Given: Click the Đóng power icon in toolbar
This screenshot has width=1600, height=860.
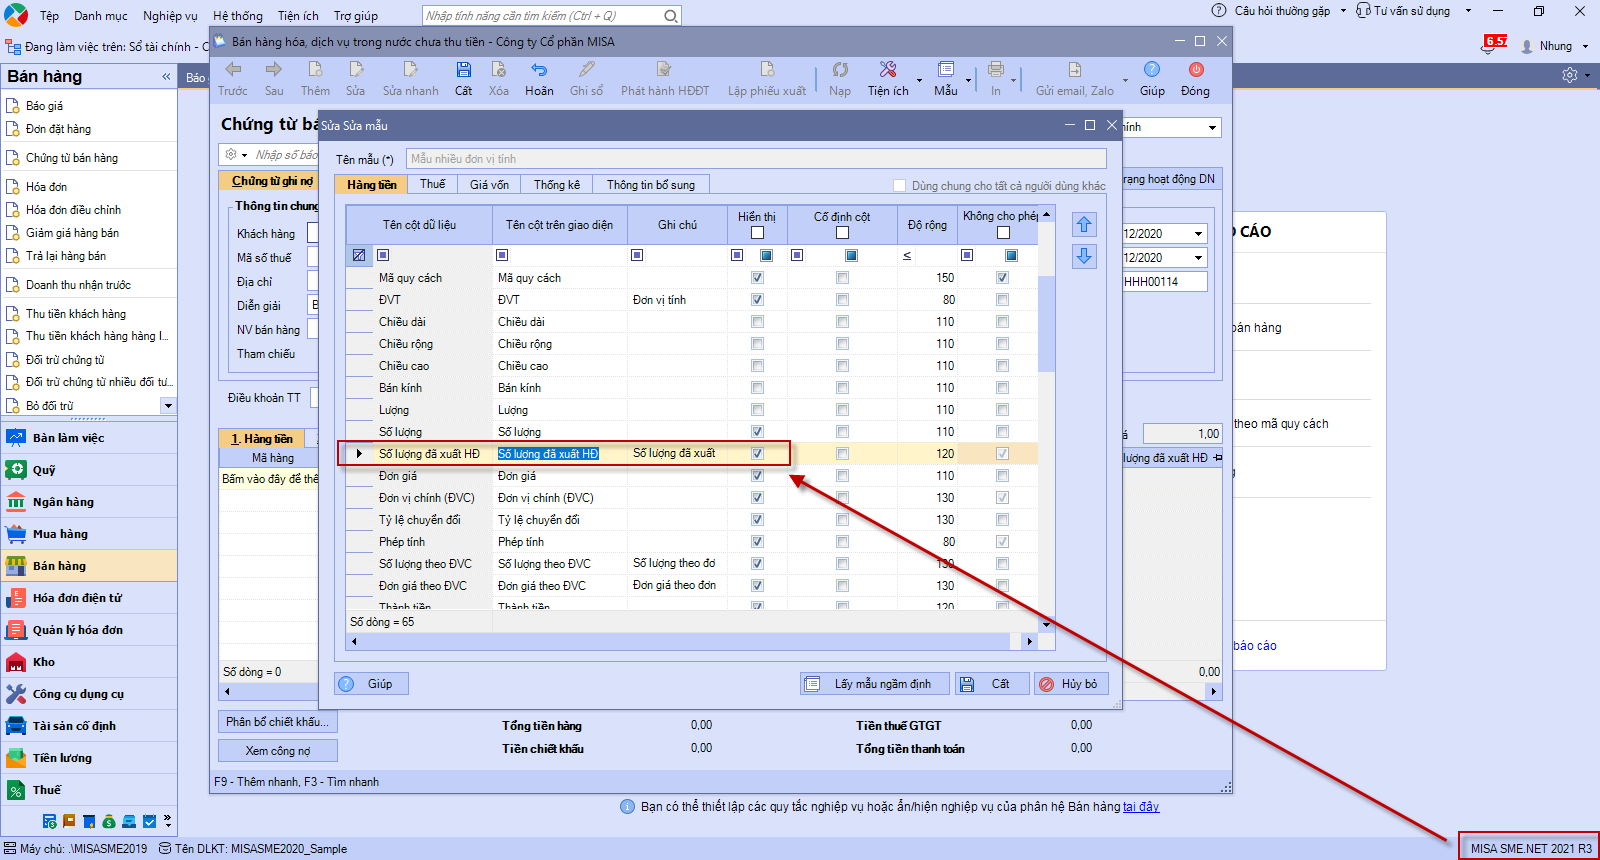Looking at the screenshot, I should tap(1195, 70).
